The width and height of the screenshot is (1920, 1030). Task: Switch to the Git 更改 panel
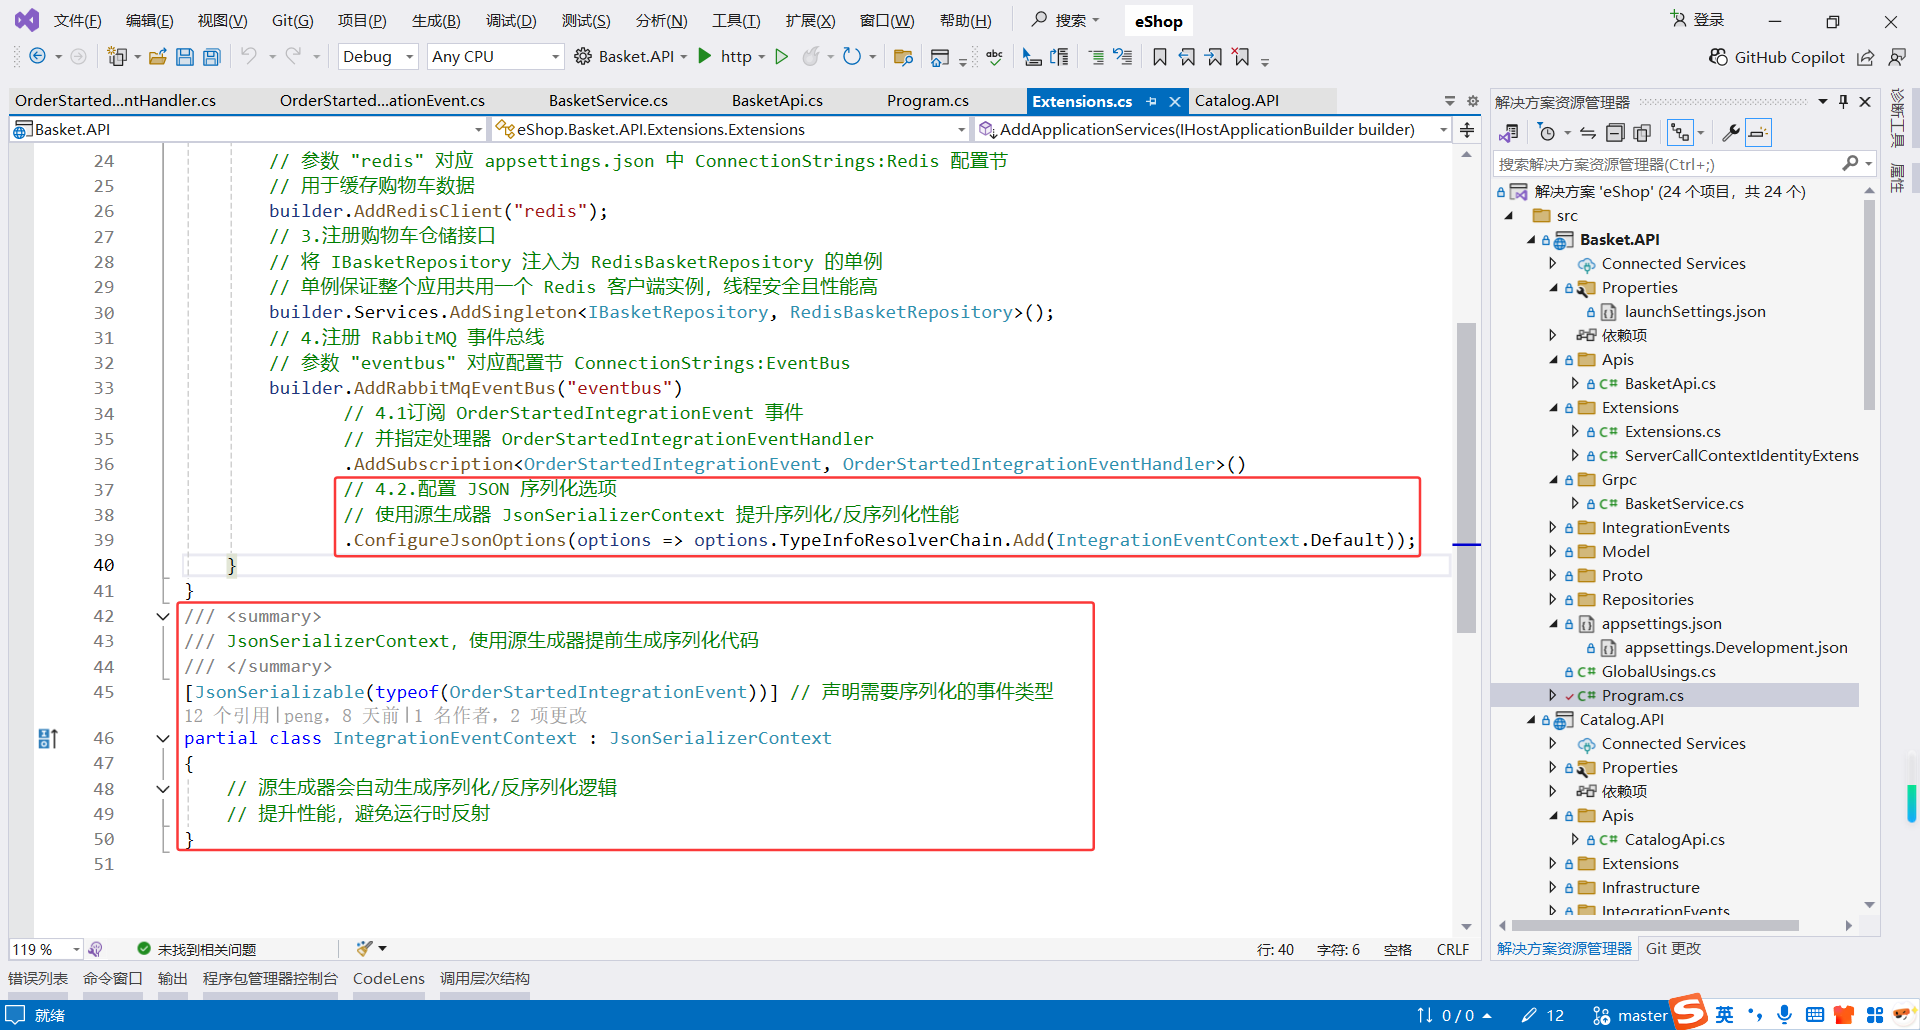click(1673, 949)
